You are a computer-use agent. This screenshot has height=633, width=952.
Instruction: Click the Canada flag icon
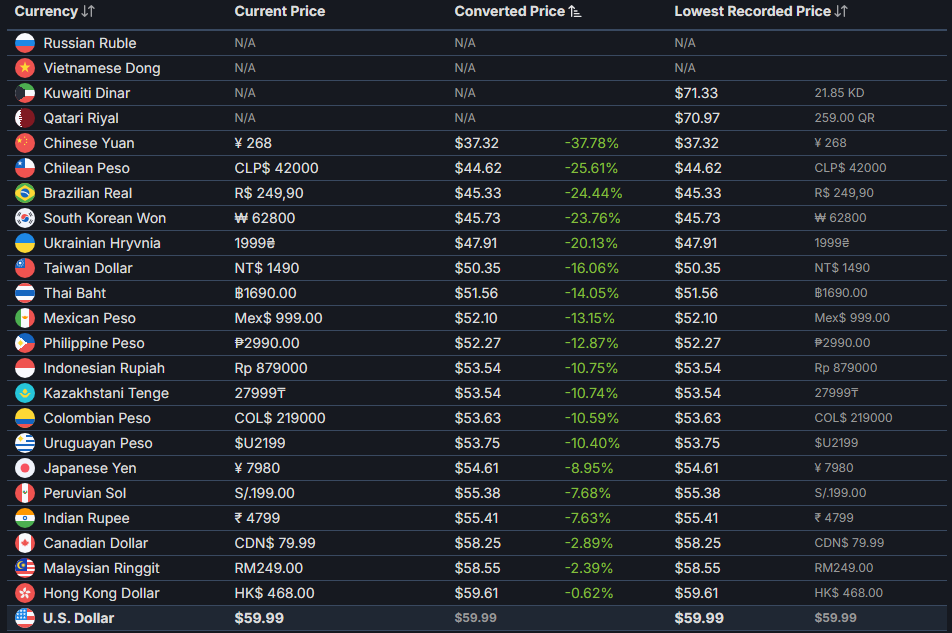point(25,543)
